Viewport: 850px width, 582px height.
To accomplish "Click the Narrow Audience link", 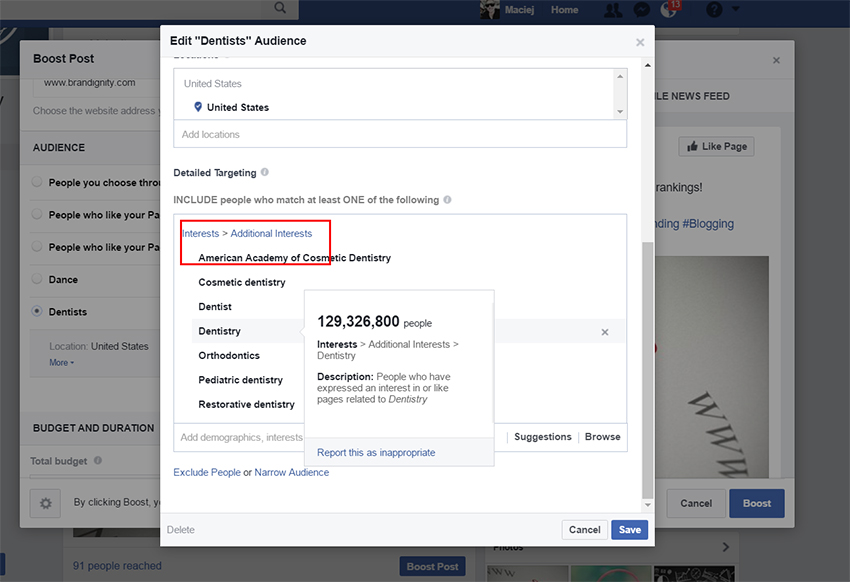I will coord(292,472).
